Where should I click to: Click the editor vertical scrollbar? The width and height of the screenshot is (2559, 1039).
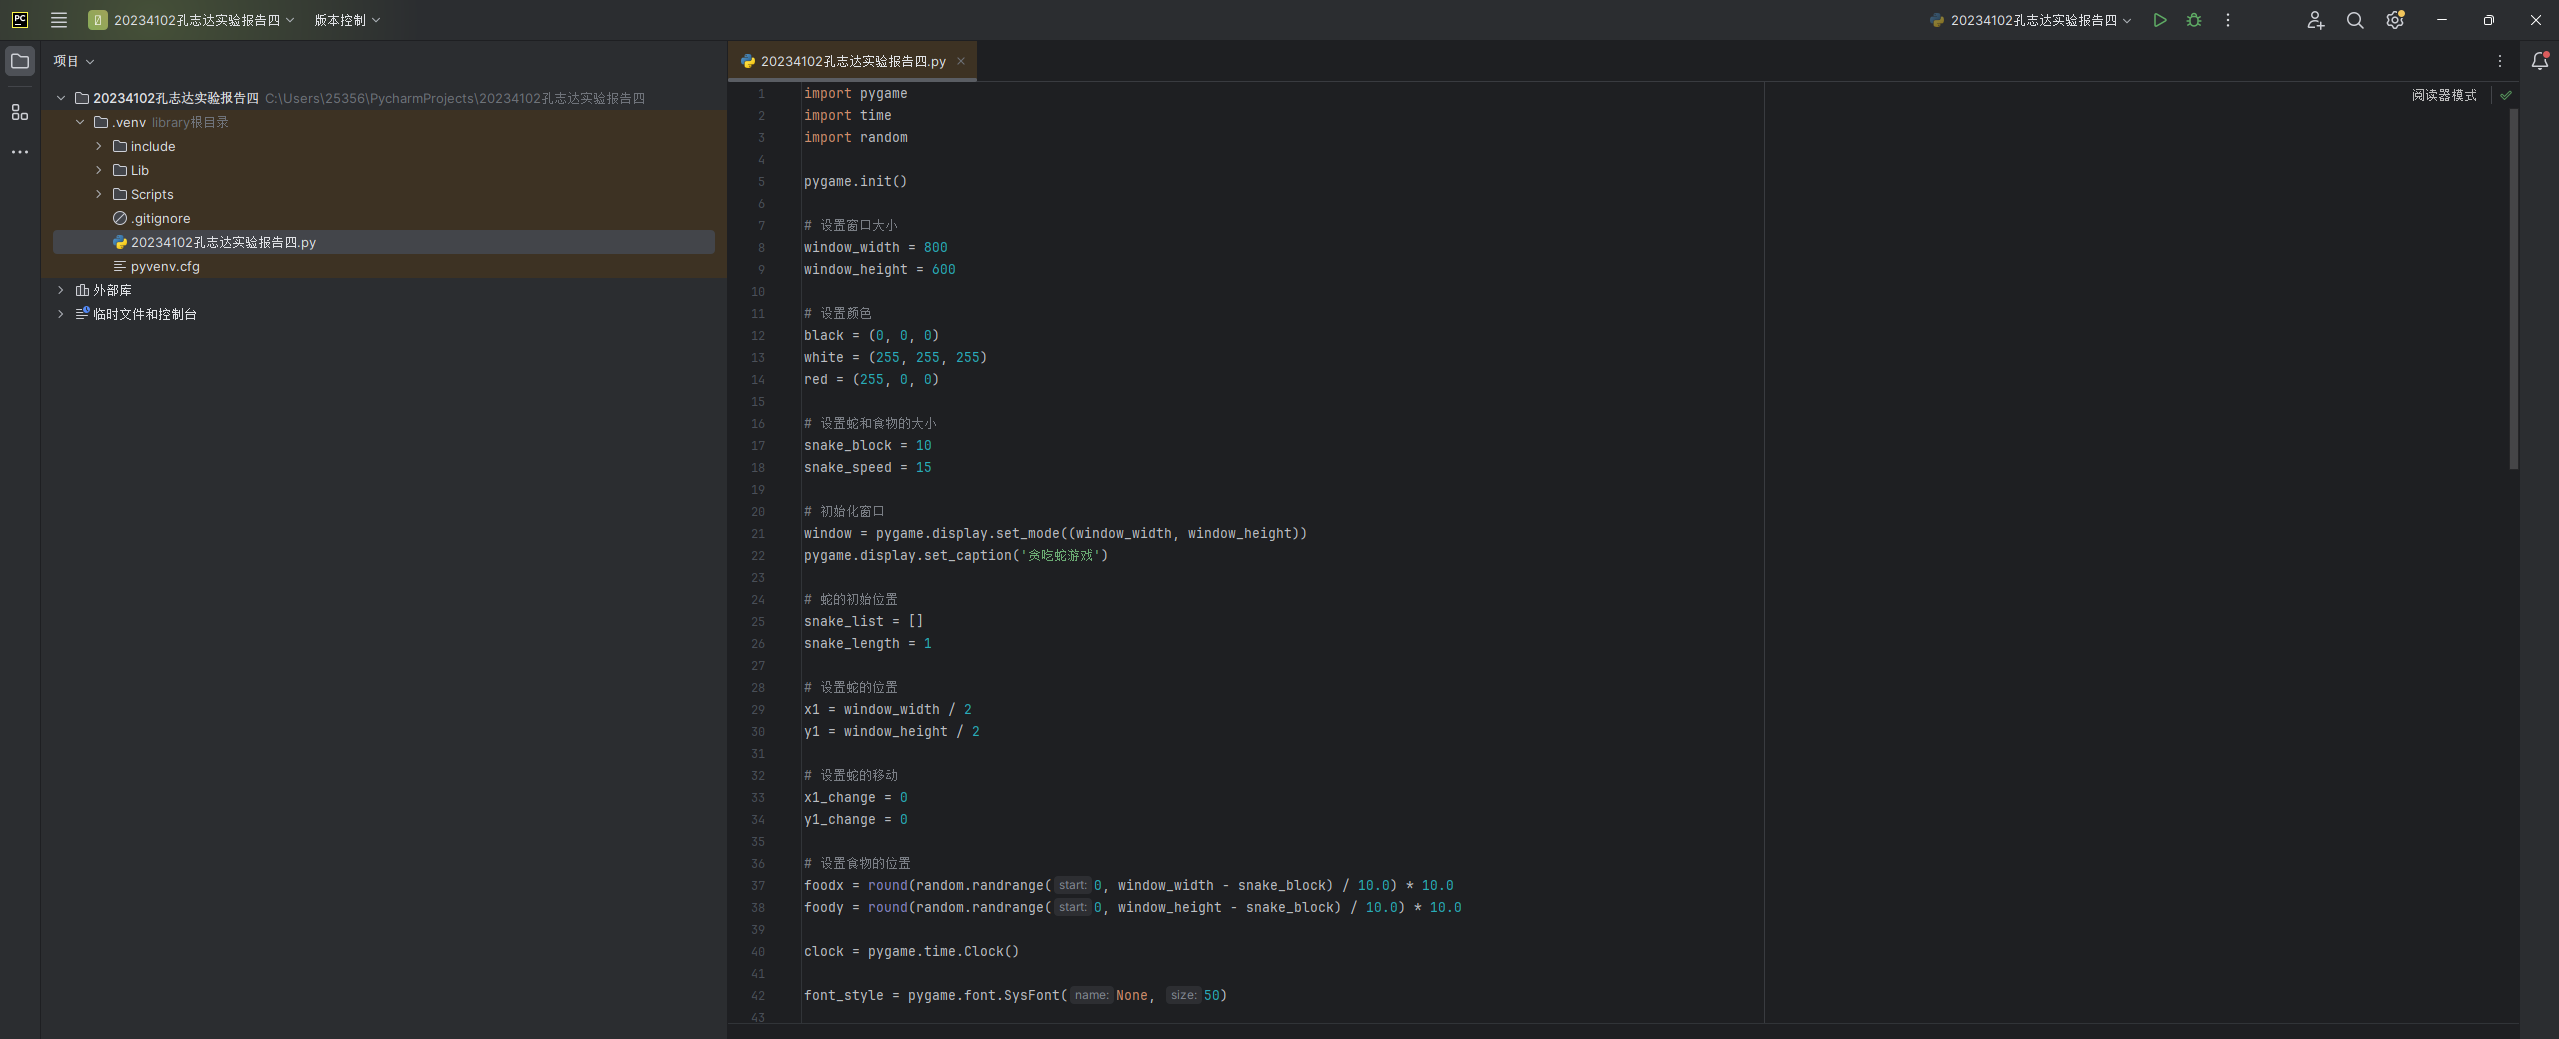coord(2513,288)
